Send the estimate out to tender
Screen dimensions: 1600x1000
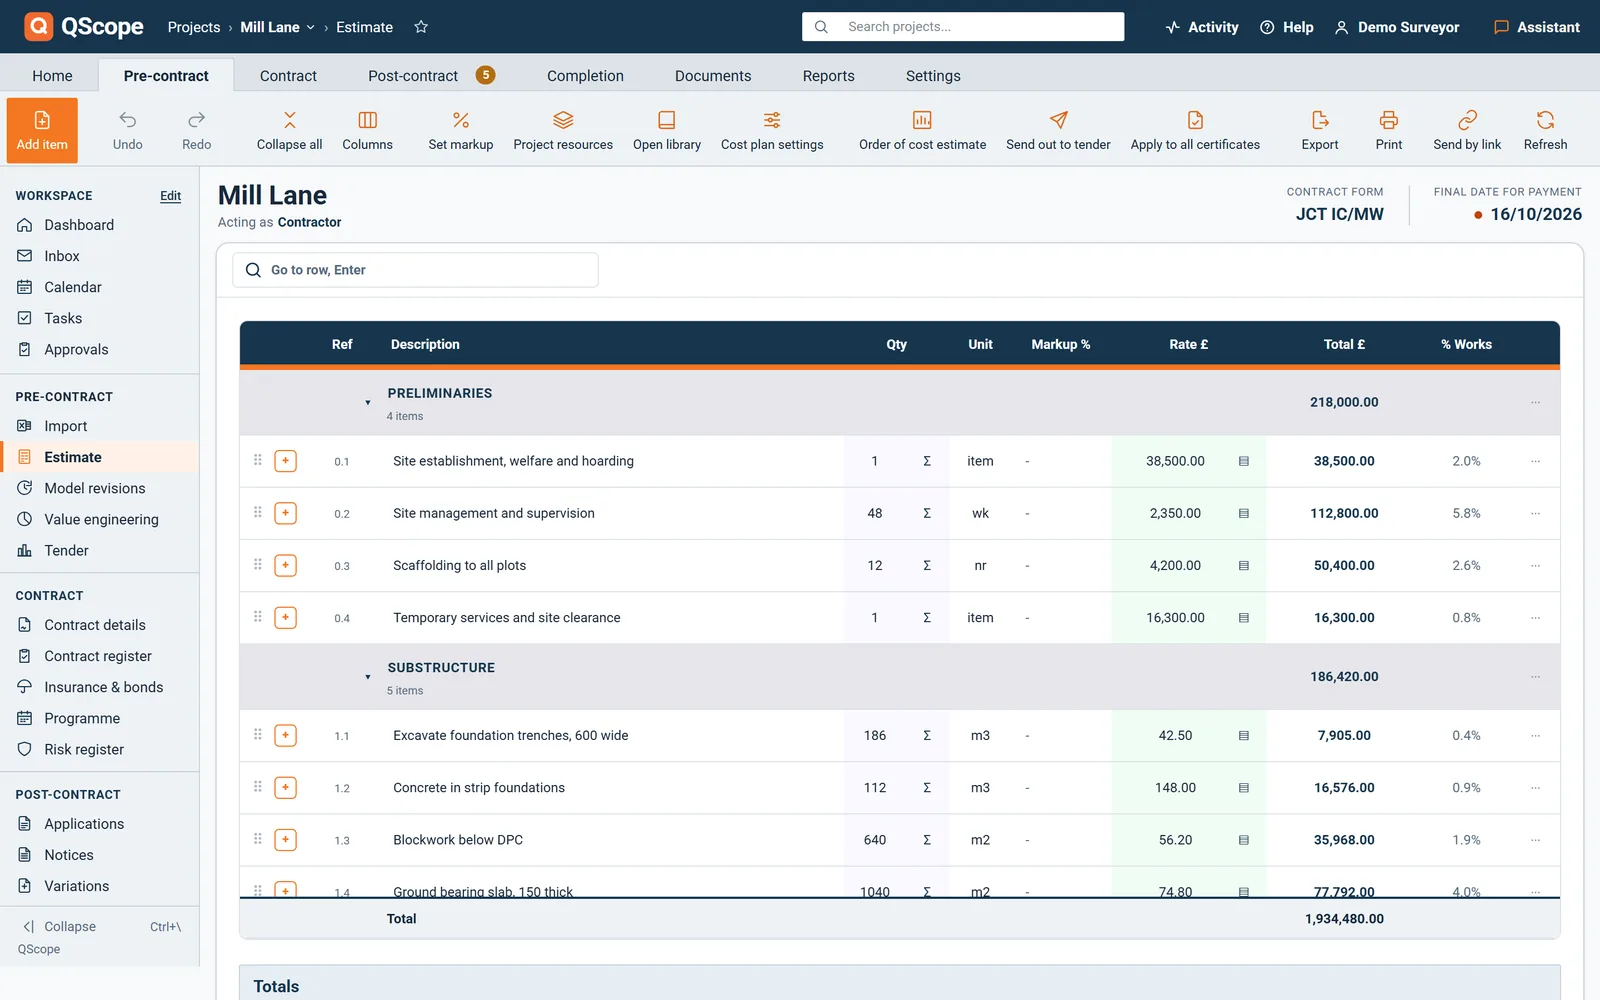tap(1058, 130)
